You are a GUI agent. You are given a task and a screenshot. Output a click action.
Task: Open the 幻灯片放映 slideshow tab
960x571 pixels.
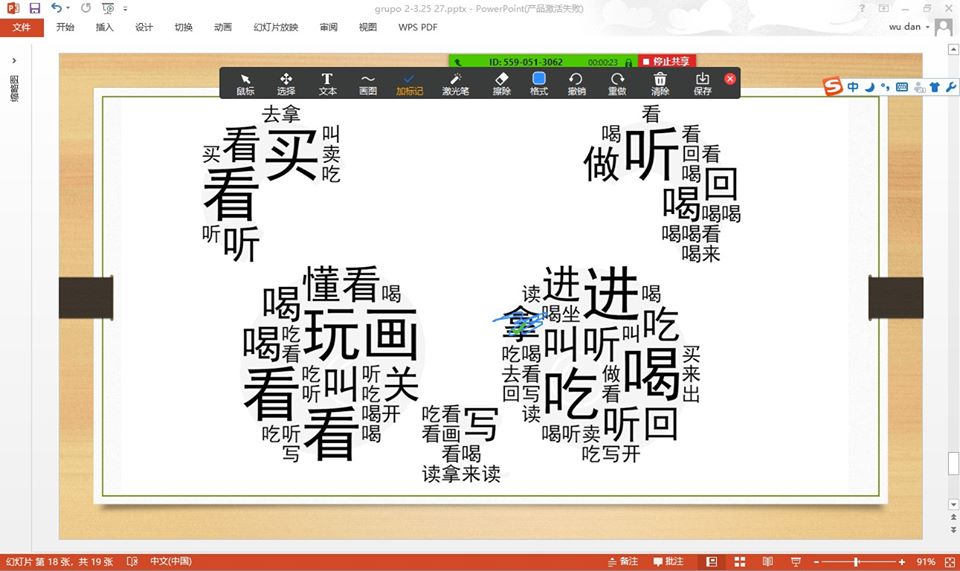click(276, 27)
